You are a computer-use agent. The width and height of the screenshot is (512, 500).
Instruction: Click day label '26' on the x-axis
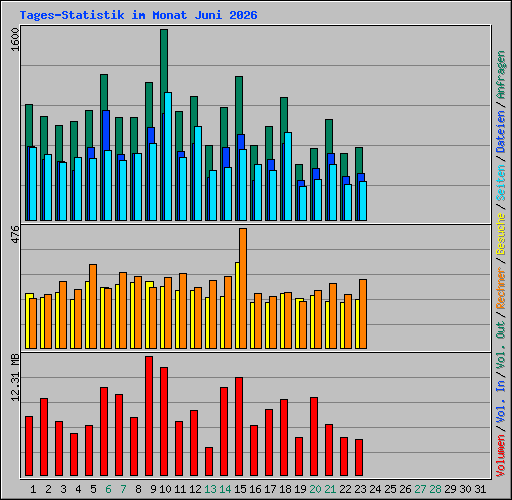click(405, 489)
